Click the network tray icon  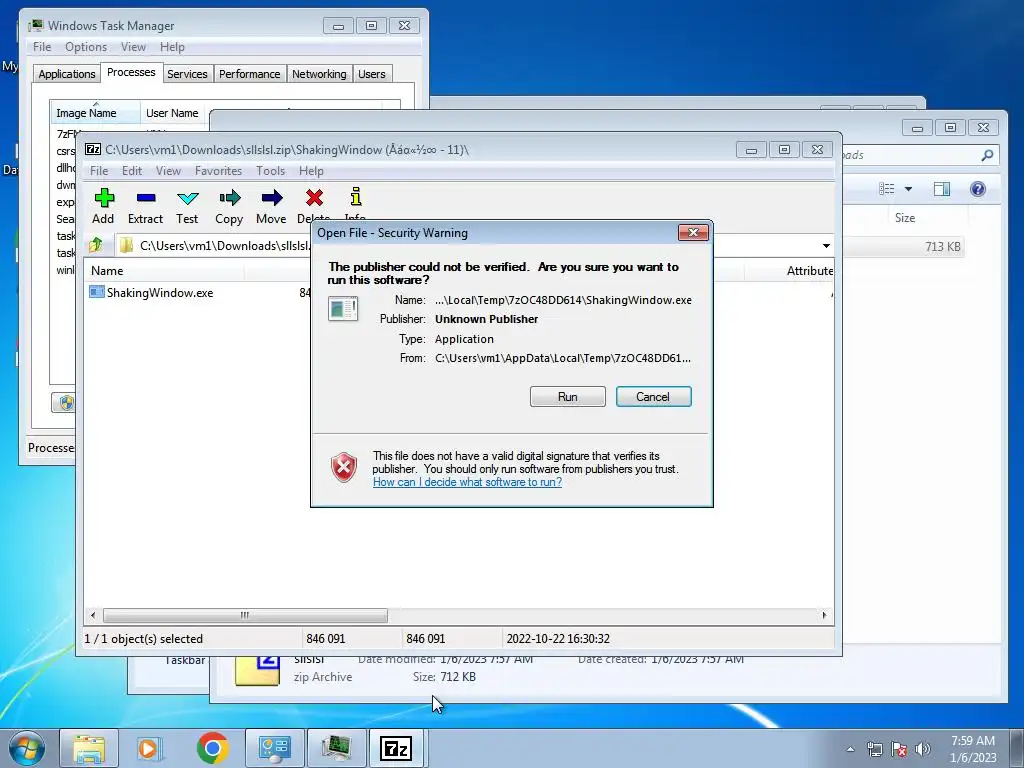[874, 749]
